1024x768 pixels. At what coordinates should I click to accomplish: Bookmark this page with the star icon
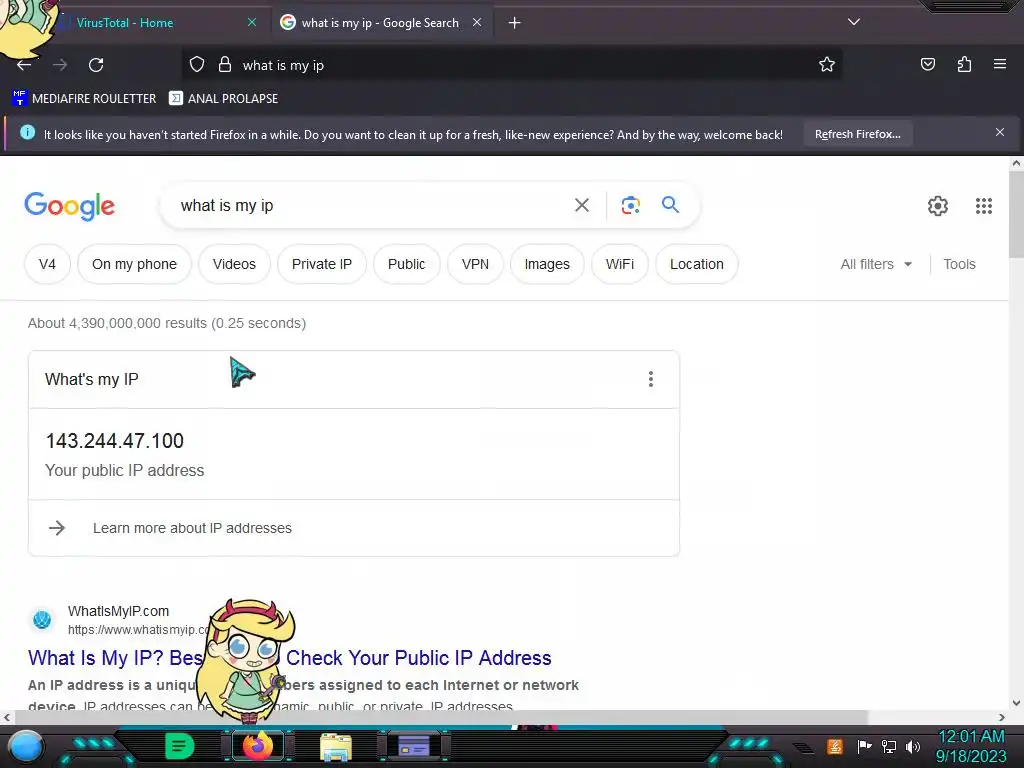(x=827, y=64)
